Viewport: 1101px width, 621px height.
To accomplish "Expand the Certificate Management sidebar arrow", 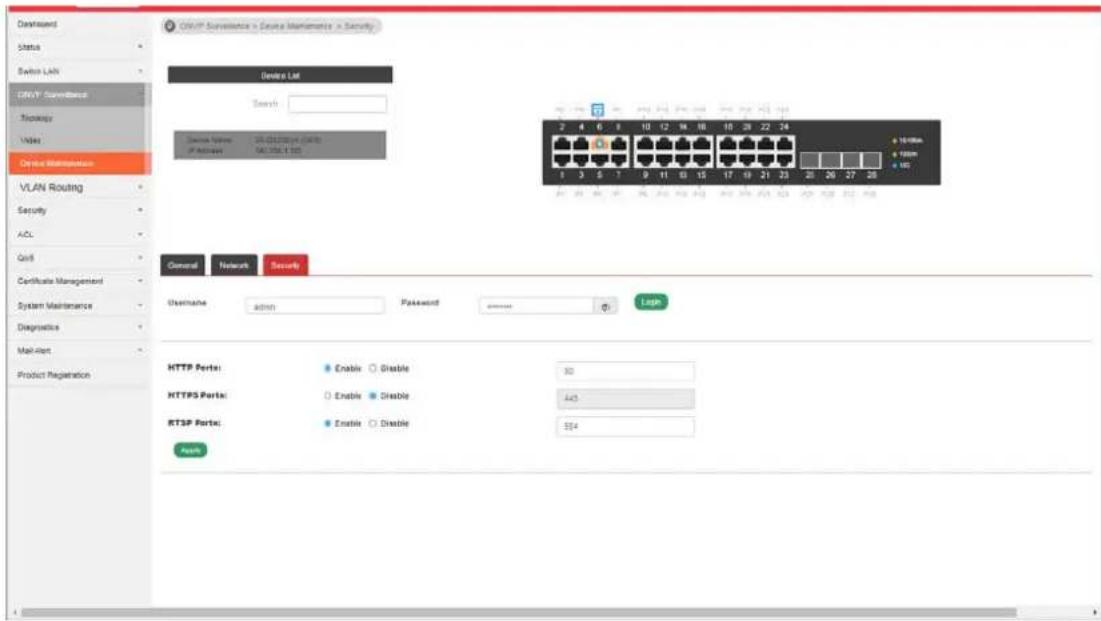I will click(140, 281).
